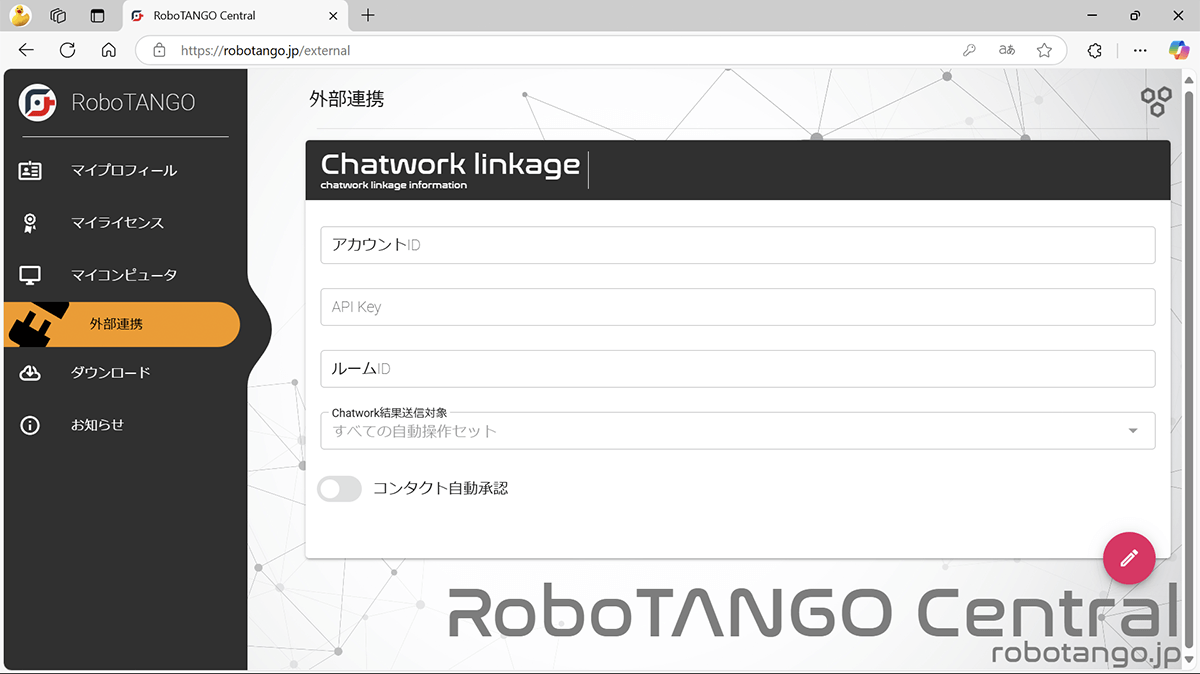
Task: Click the API Key input field
Action: point(737,307)
